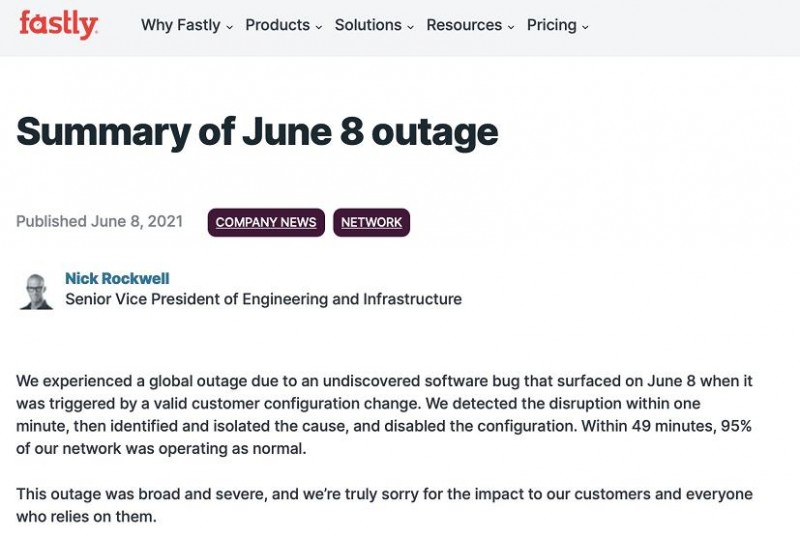Expand the chevron next to Products
This screenshot has height=536, width=800.
tap(318, 27)
